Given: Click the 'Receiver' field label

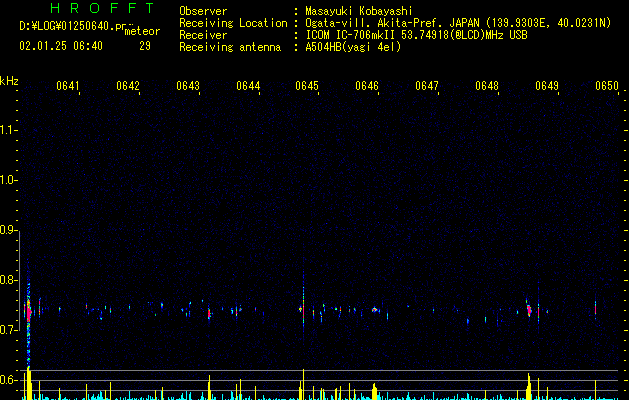Looking at the screenshot, I should pos(203,35).
